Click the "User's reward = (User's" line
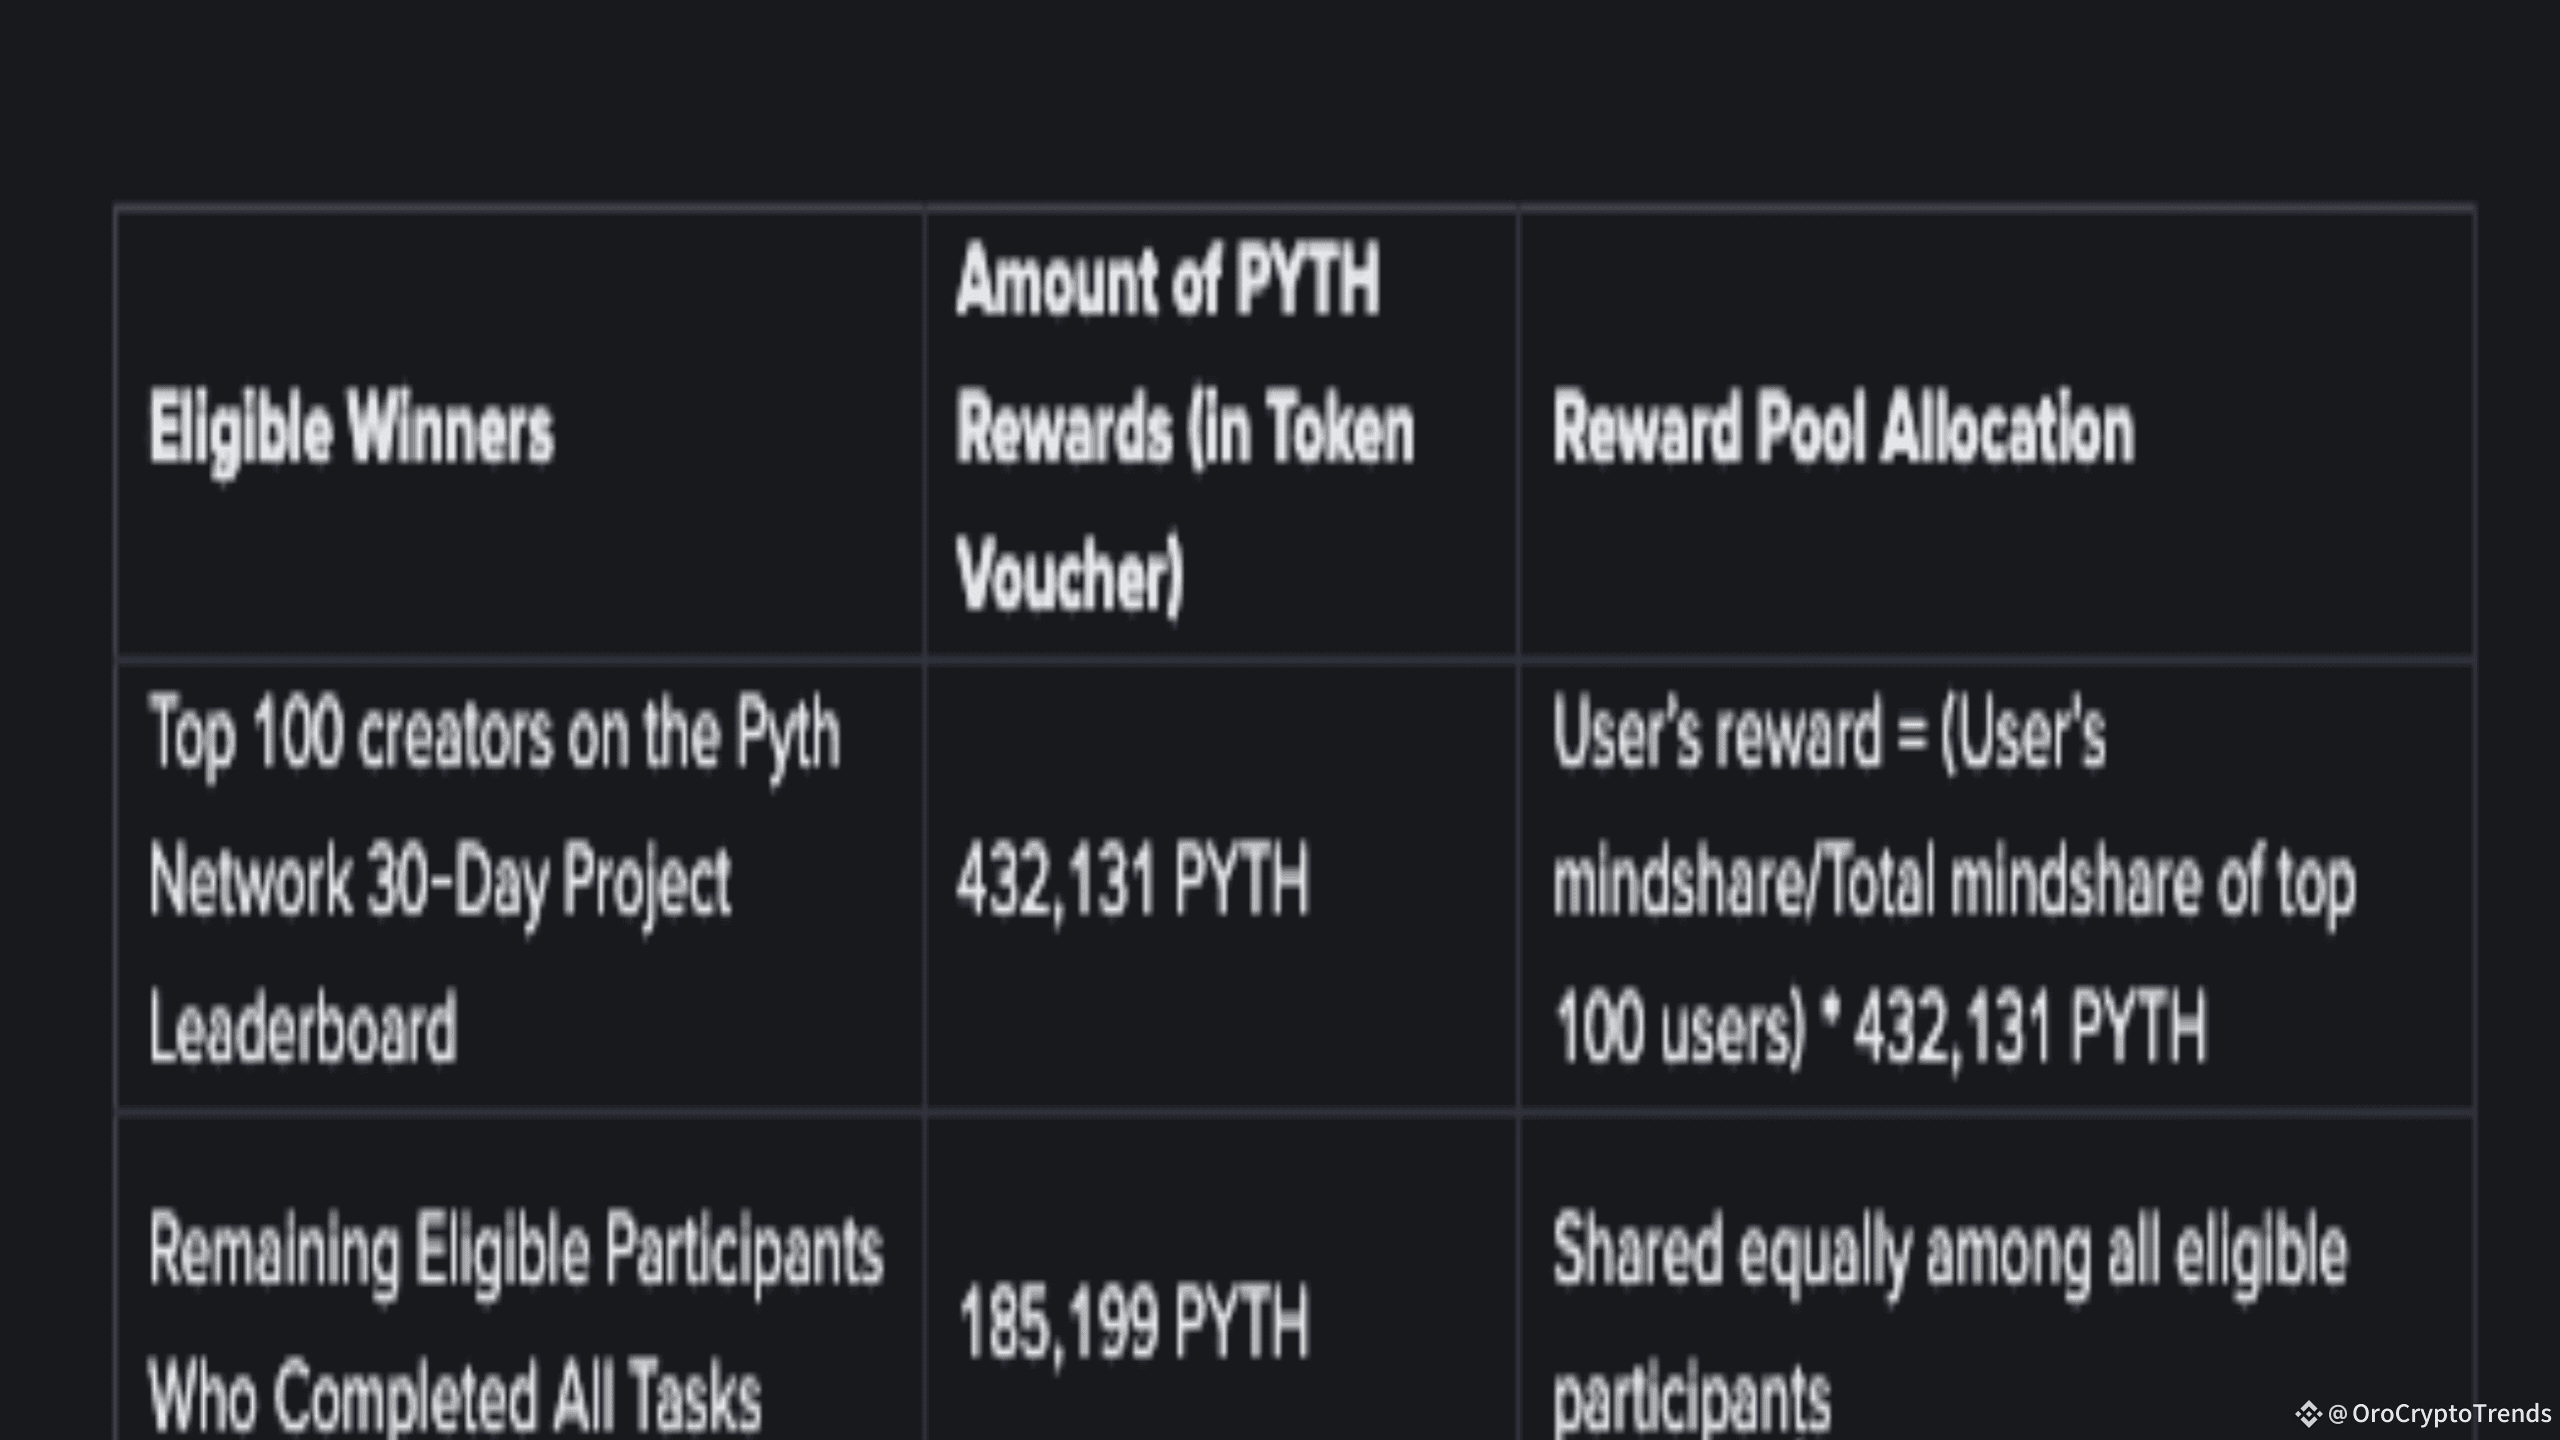 click(1829, 735)
